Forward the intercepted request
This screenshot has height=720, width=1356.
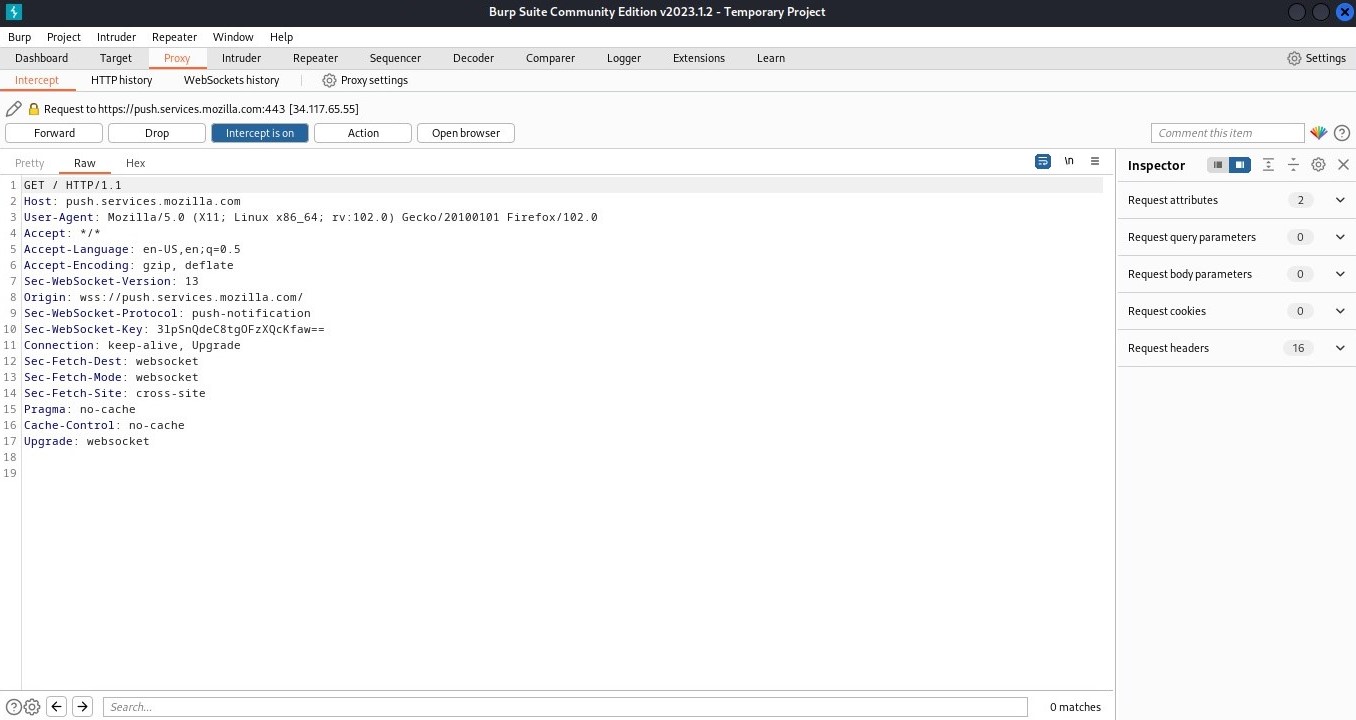(54, 133)
